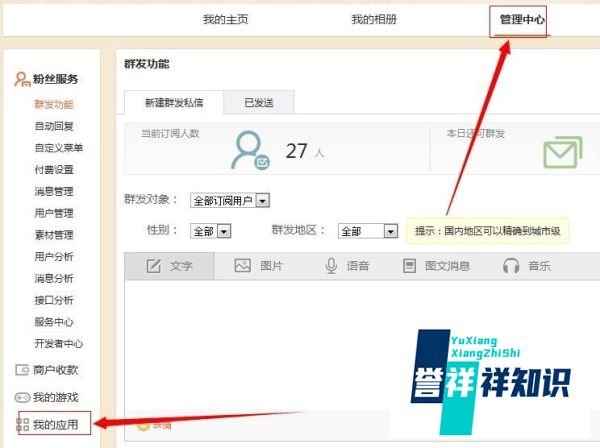Click the emoji 表情 icon below editor
The width and height of the screenshot is (600, 448).
(143, 425)
